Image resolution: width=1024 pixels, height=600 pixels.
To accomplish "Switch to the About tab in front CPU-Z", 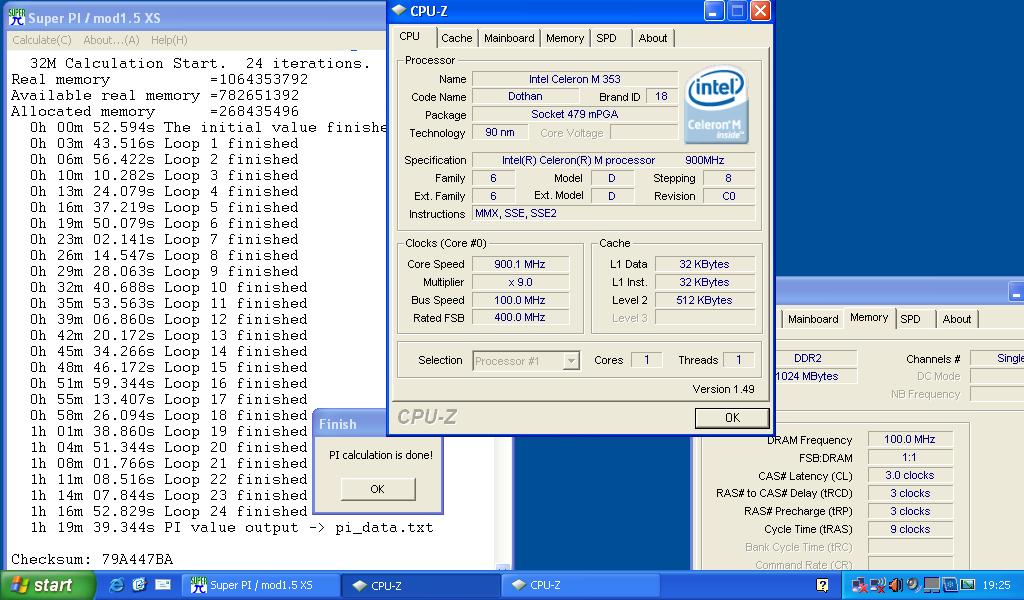I will point(653,38).
